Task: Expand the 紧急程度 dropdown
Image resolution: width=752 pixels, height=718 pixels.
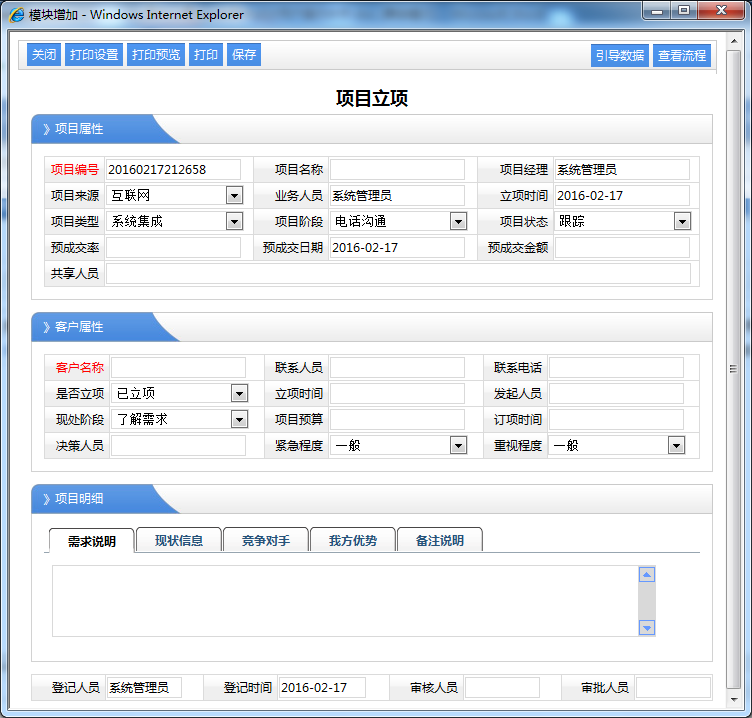Action: pyautogui.click(x=458, y=446)
